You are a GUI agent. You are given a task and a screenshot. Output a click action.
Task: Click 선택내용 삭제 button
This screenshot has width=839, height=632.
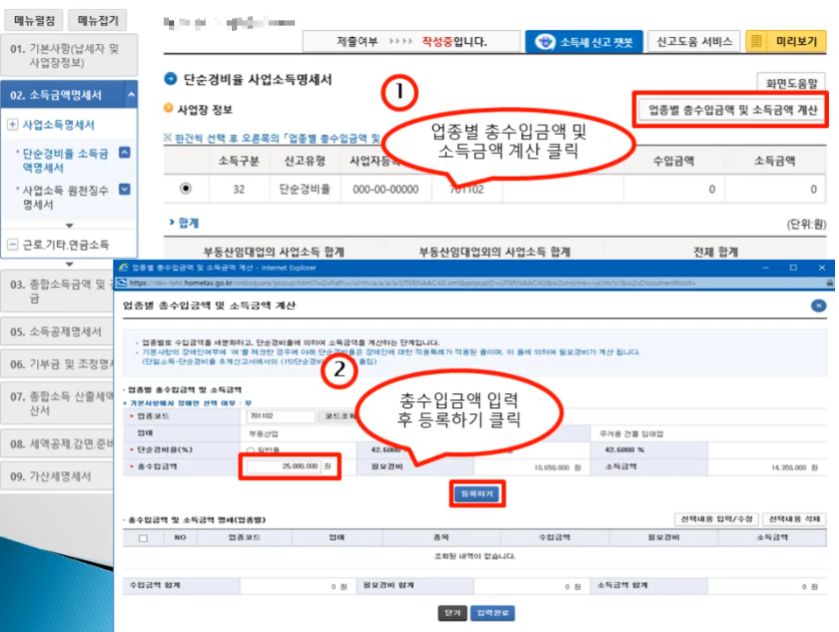[794, 519]
